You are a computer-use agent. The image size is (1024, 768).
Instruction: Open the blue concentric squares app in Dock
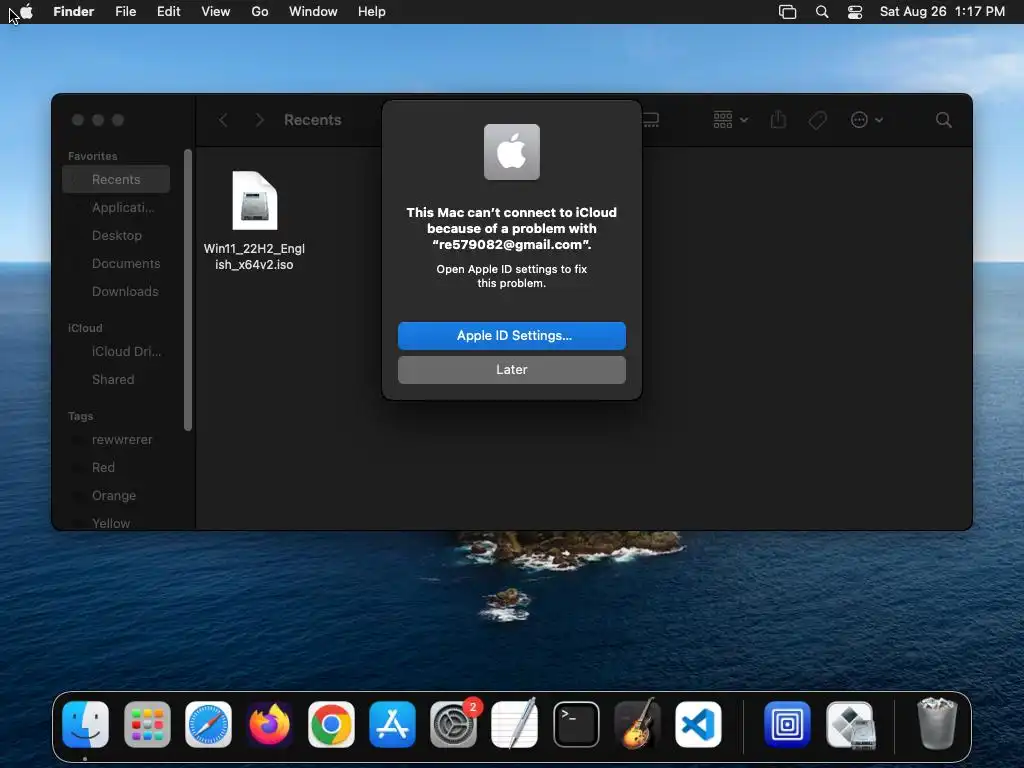(x=787, y=724)
